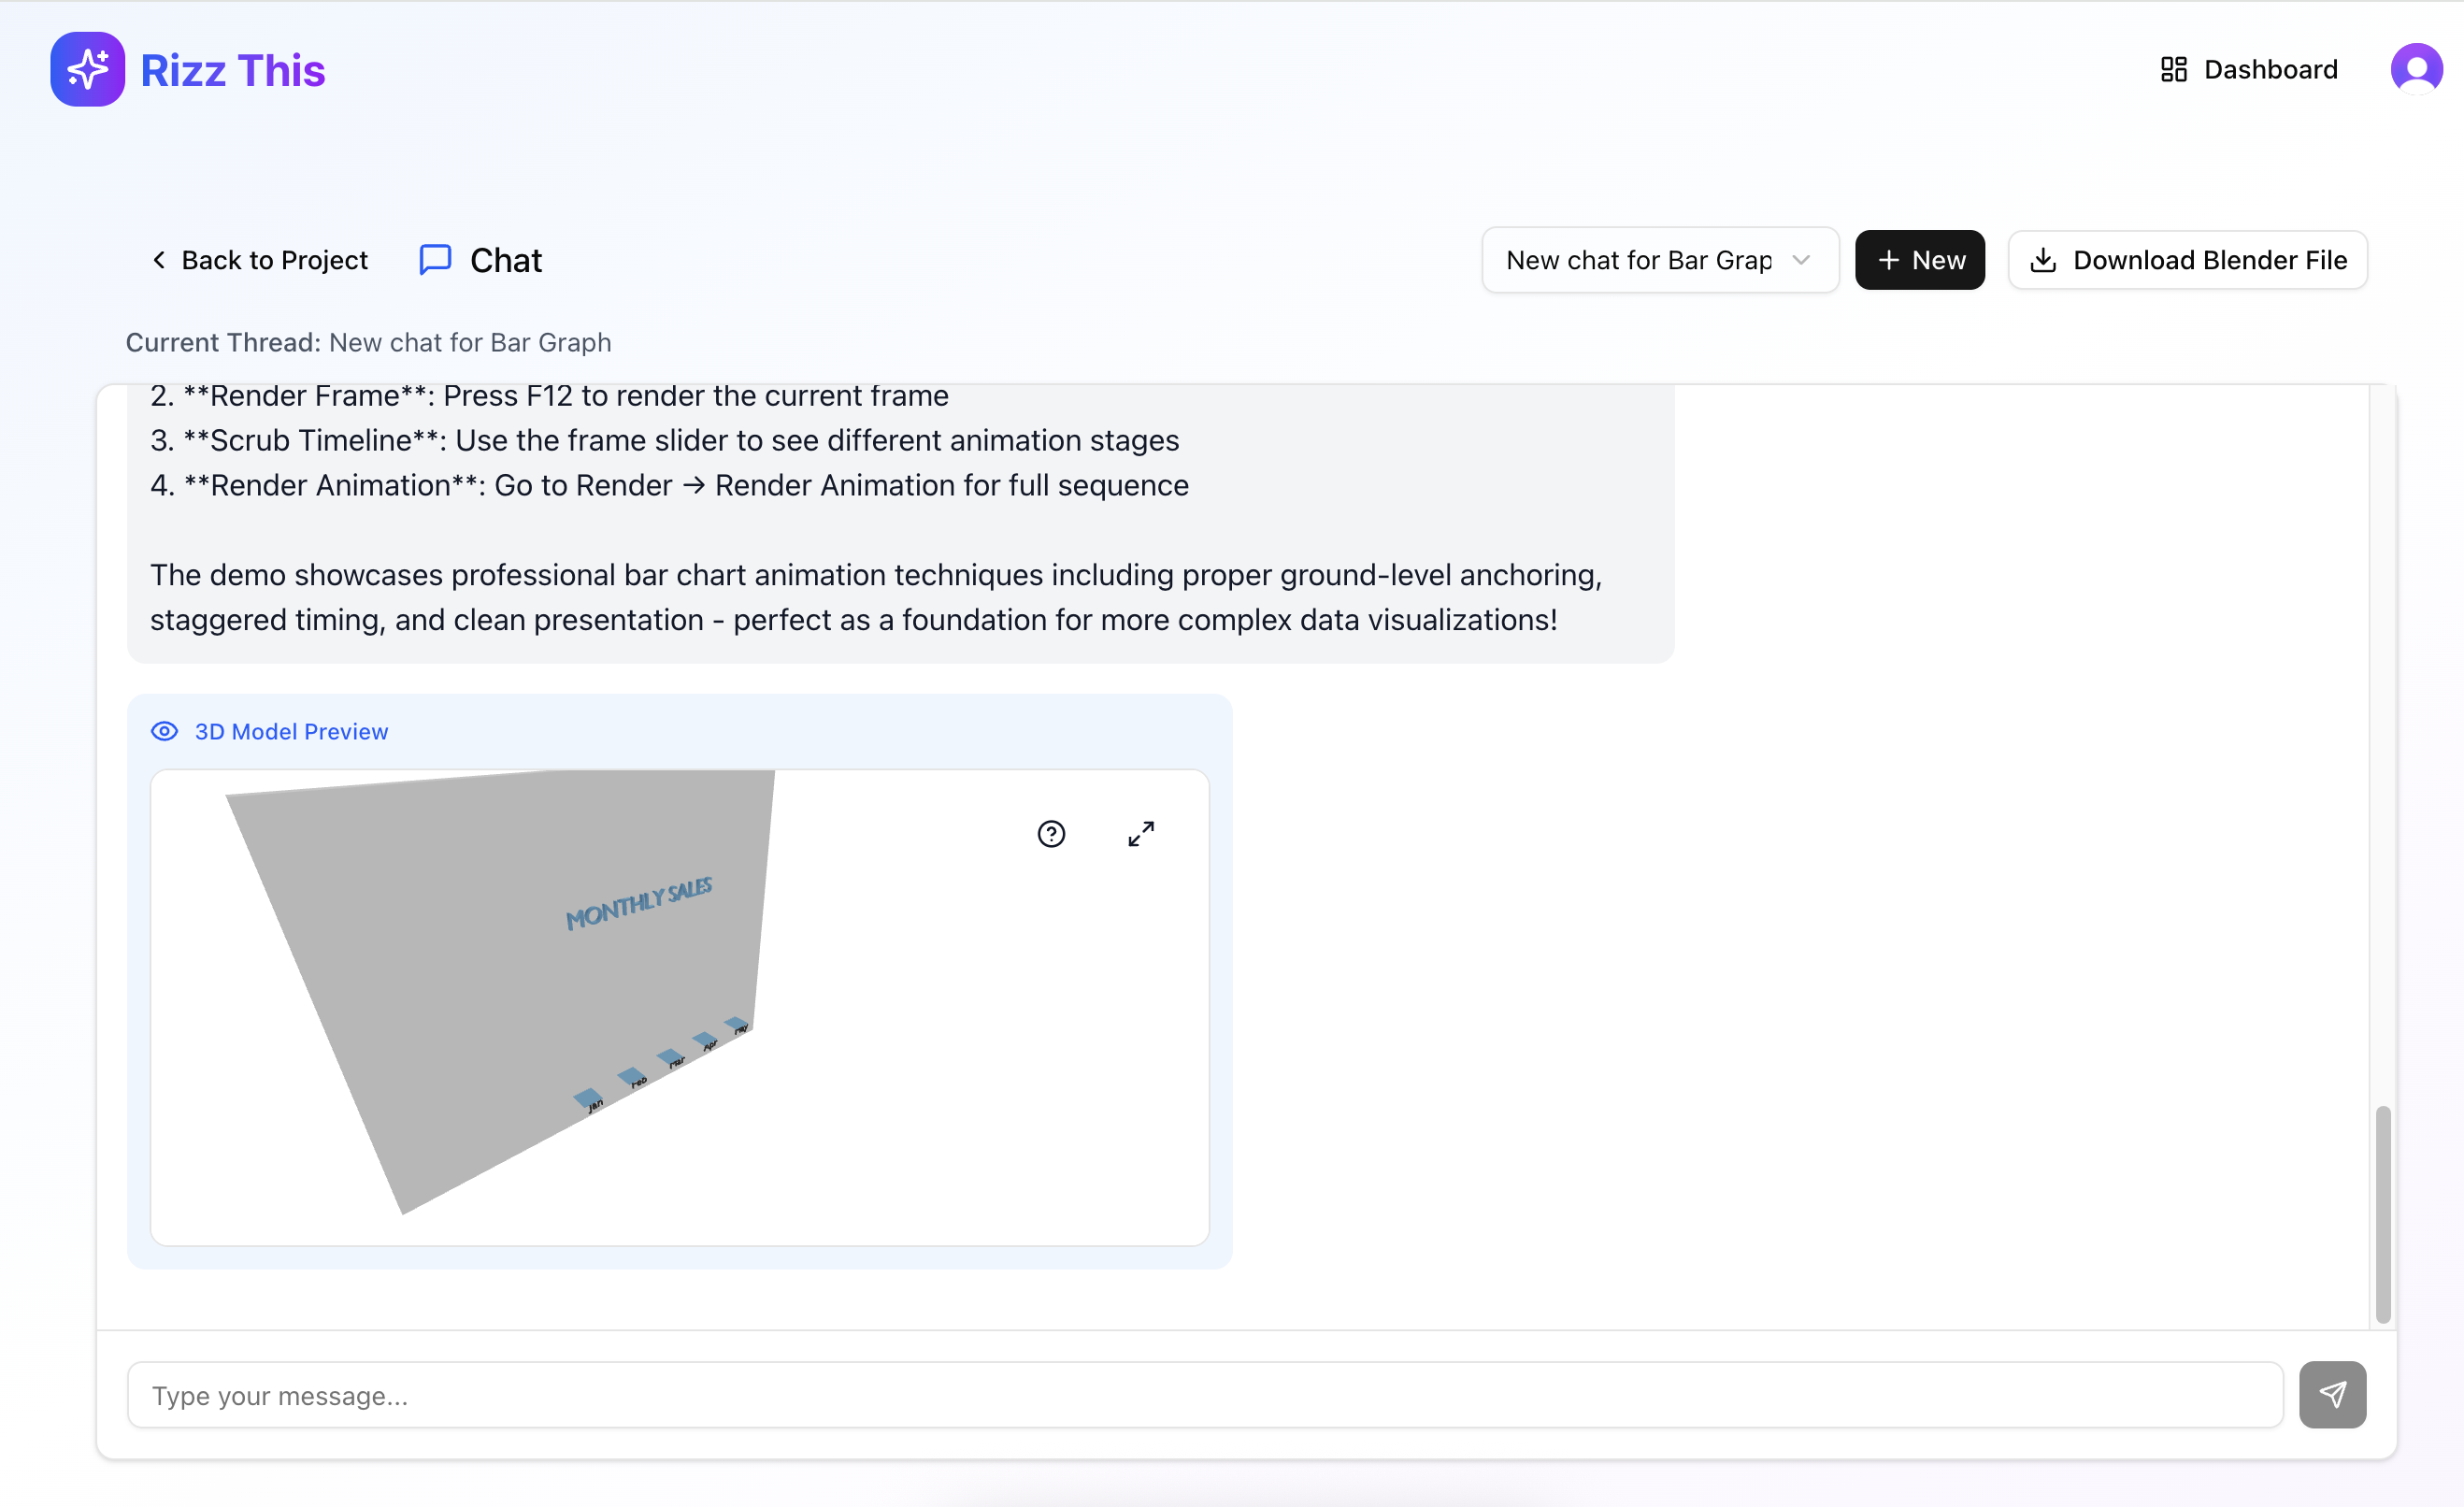
Task: Go Back to Project
Action: tap(260, 261)
